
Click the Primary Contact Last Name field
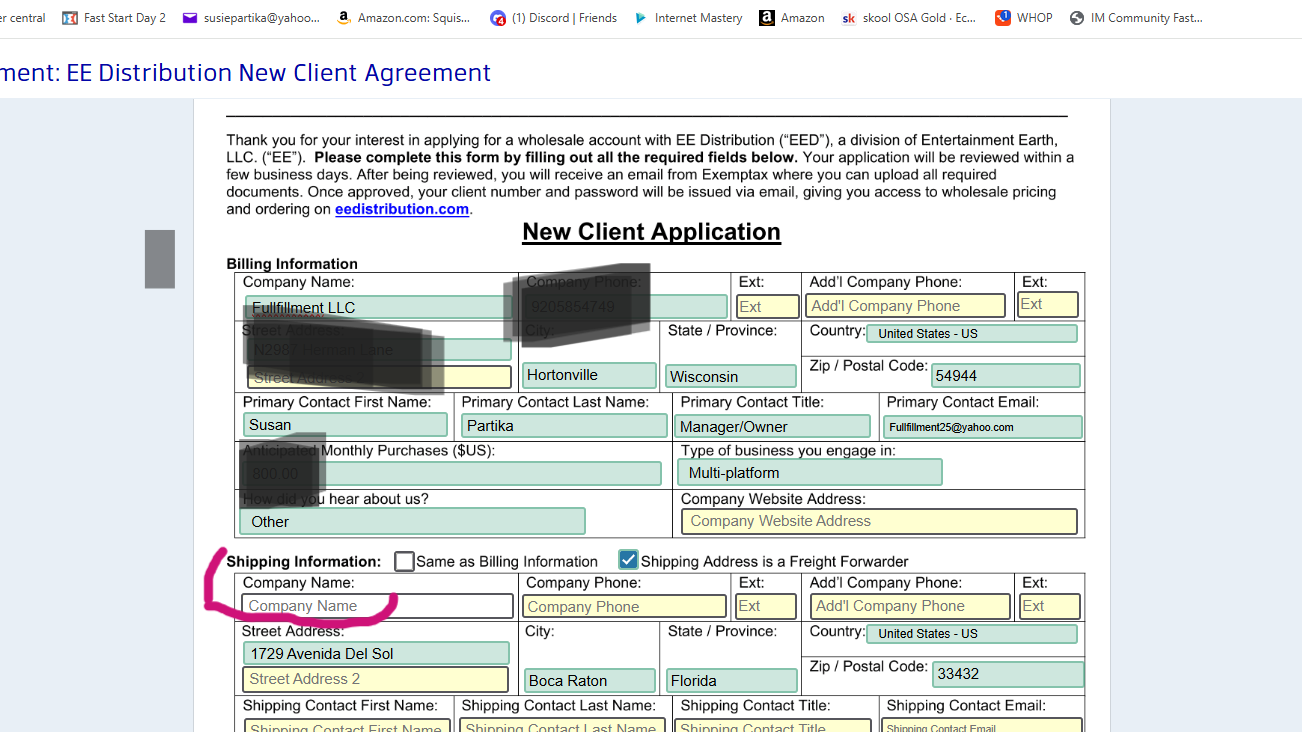point(564,425)
